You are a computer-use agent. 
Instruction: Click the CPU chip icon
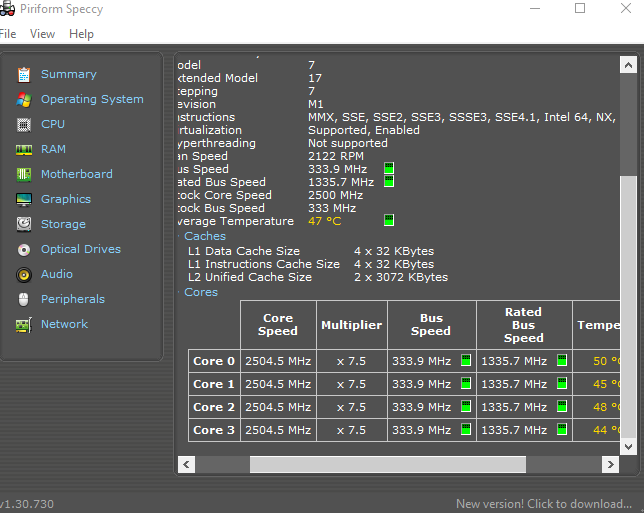coord(24,124)
